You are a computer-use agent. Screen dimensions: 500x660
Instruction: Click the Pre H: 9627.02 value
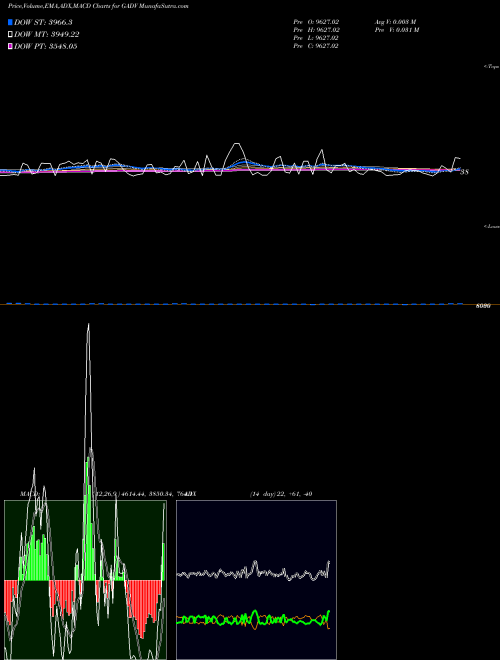[316, 30]
